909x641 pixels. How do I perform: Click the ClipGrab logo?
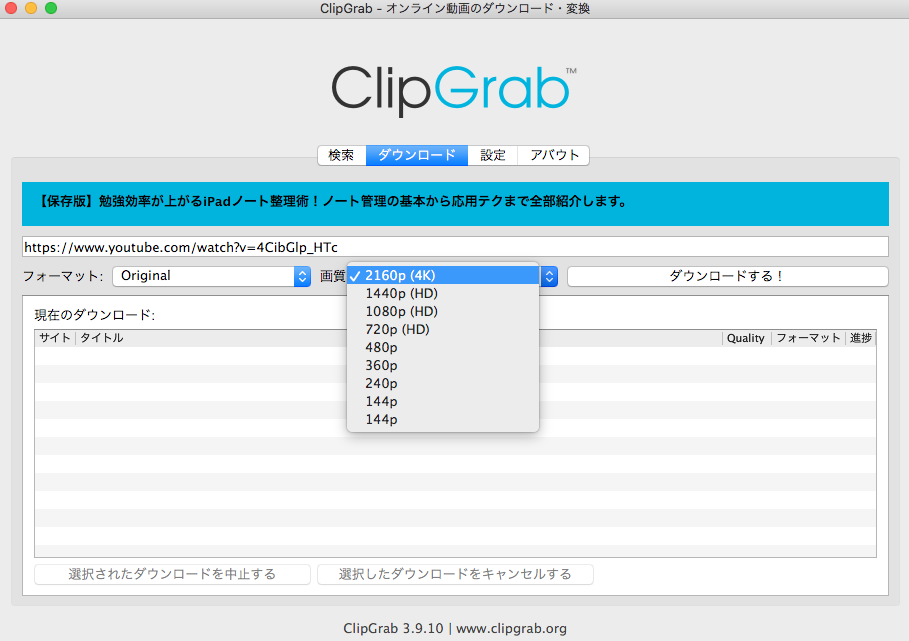454,90
